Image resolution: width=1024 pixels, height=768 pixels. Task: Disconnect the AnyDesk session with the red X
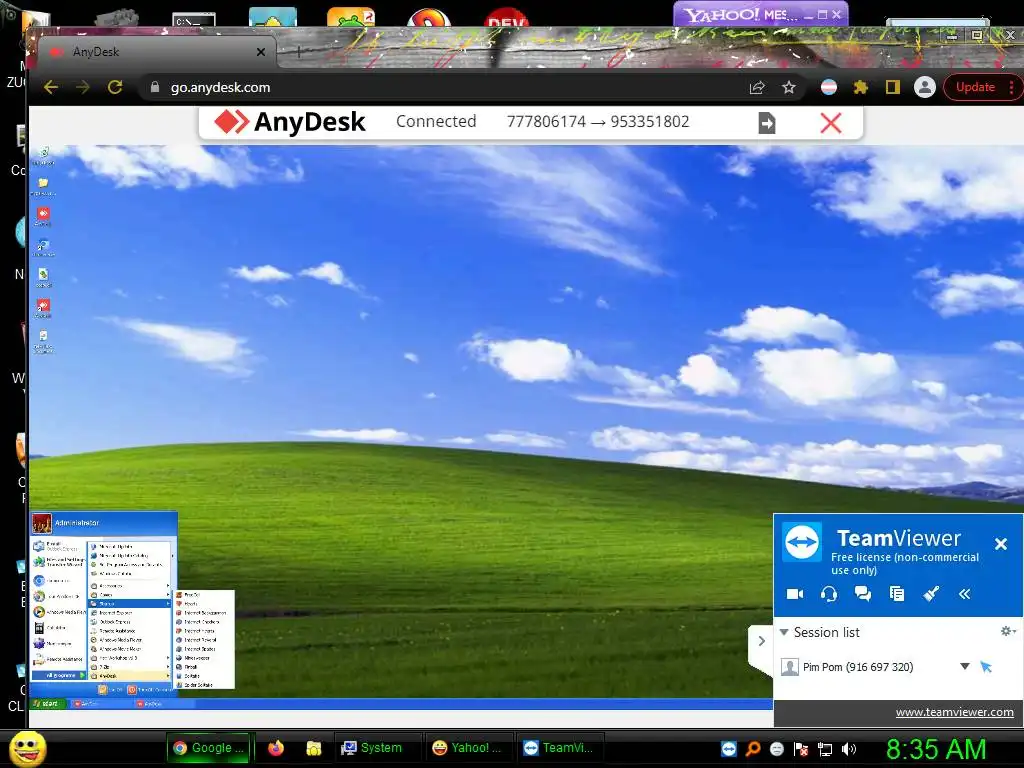(831, 123)
